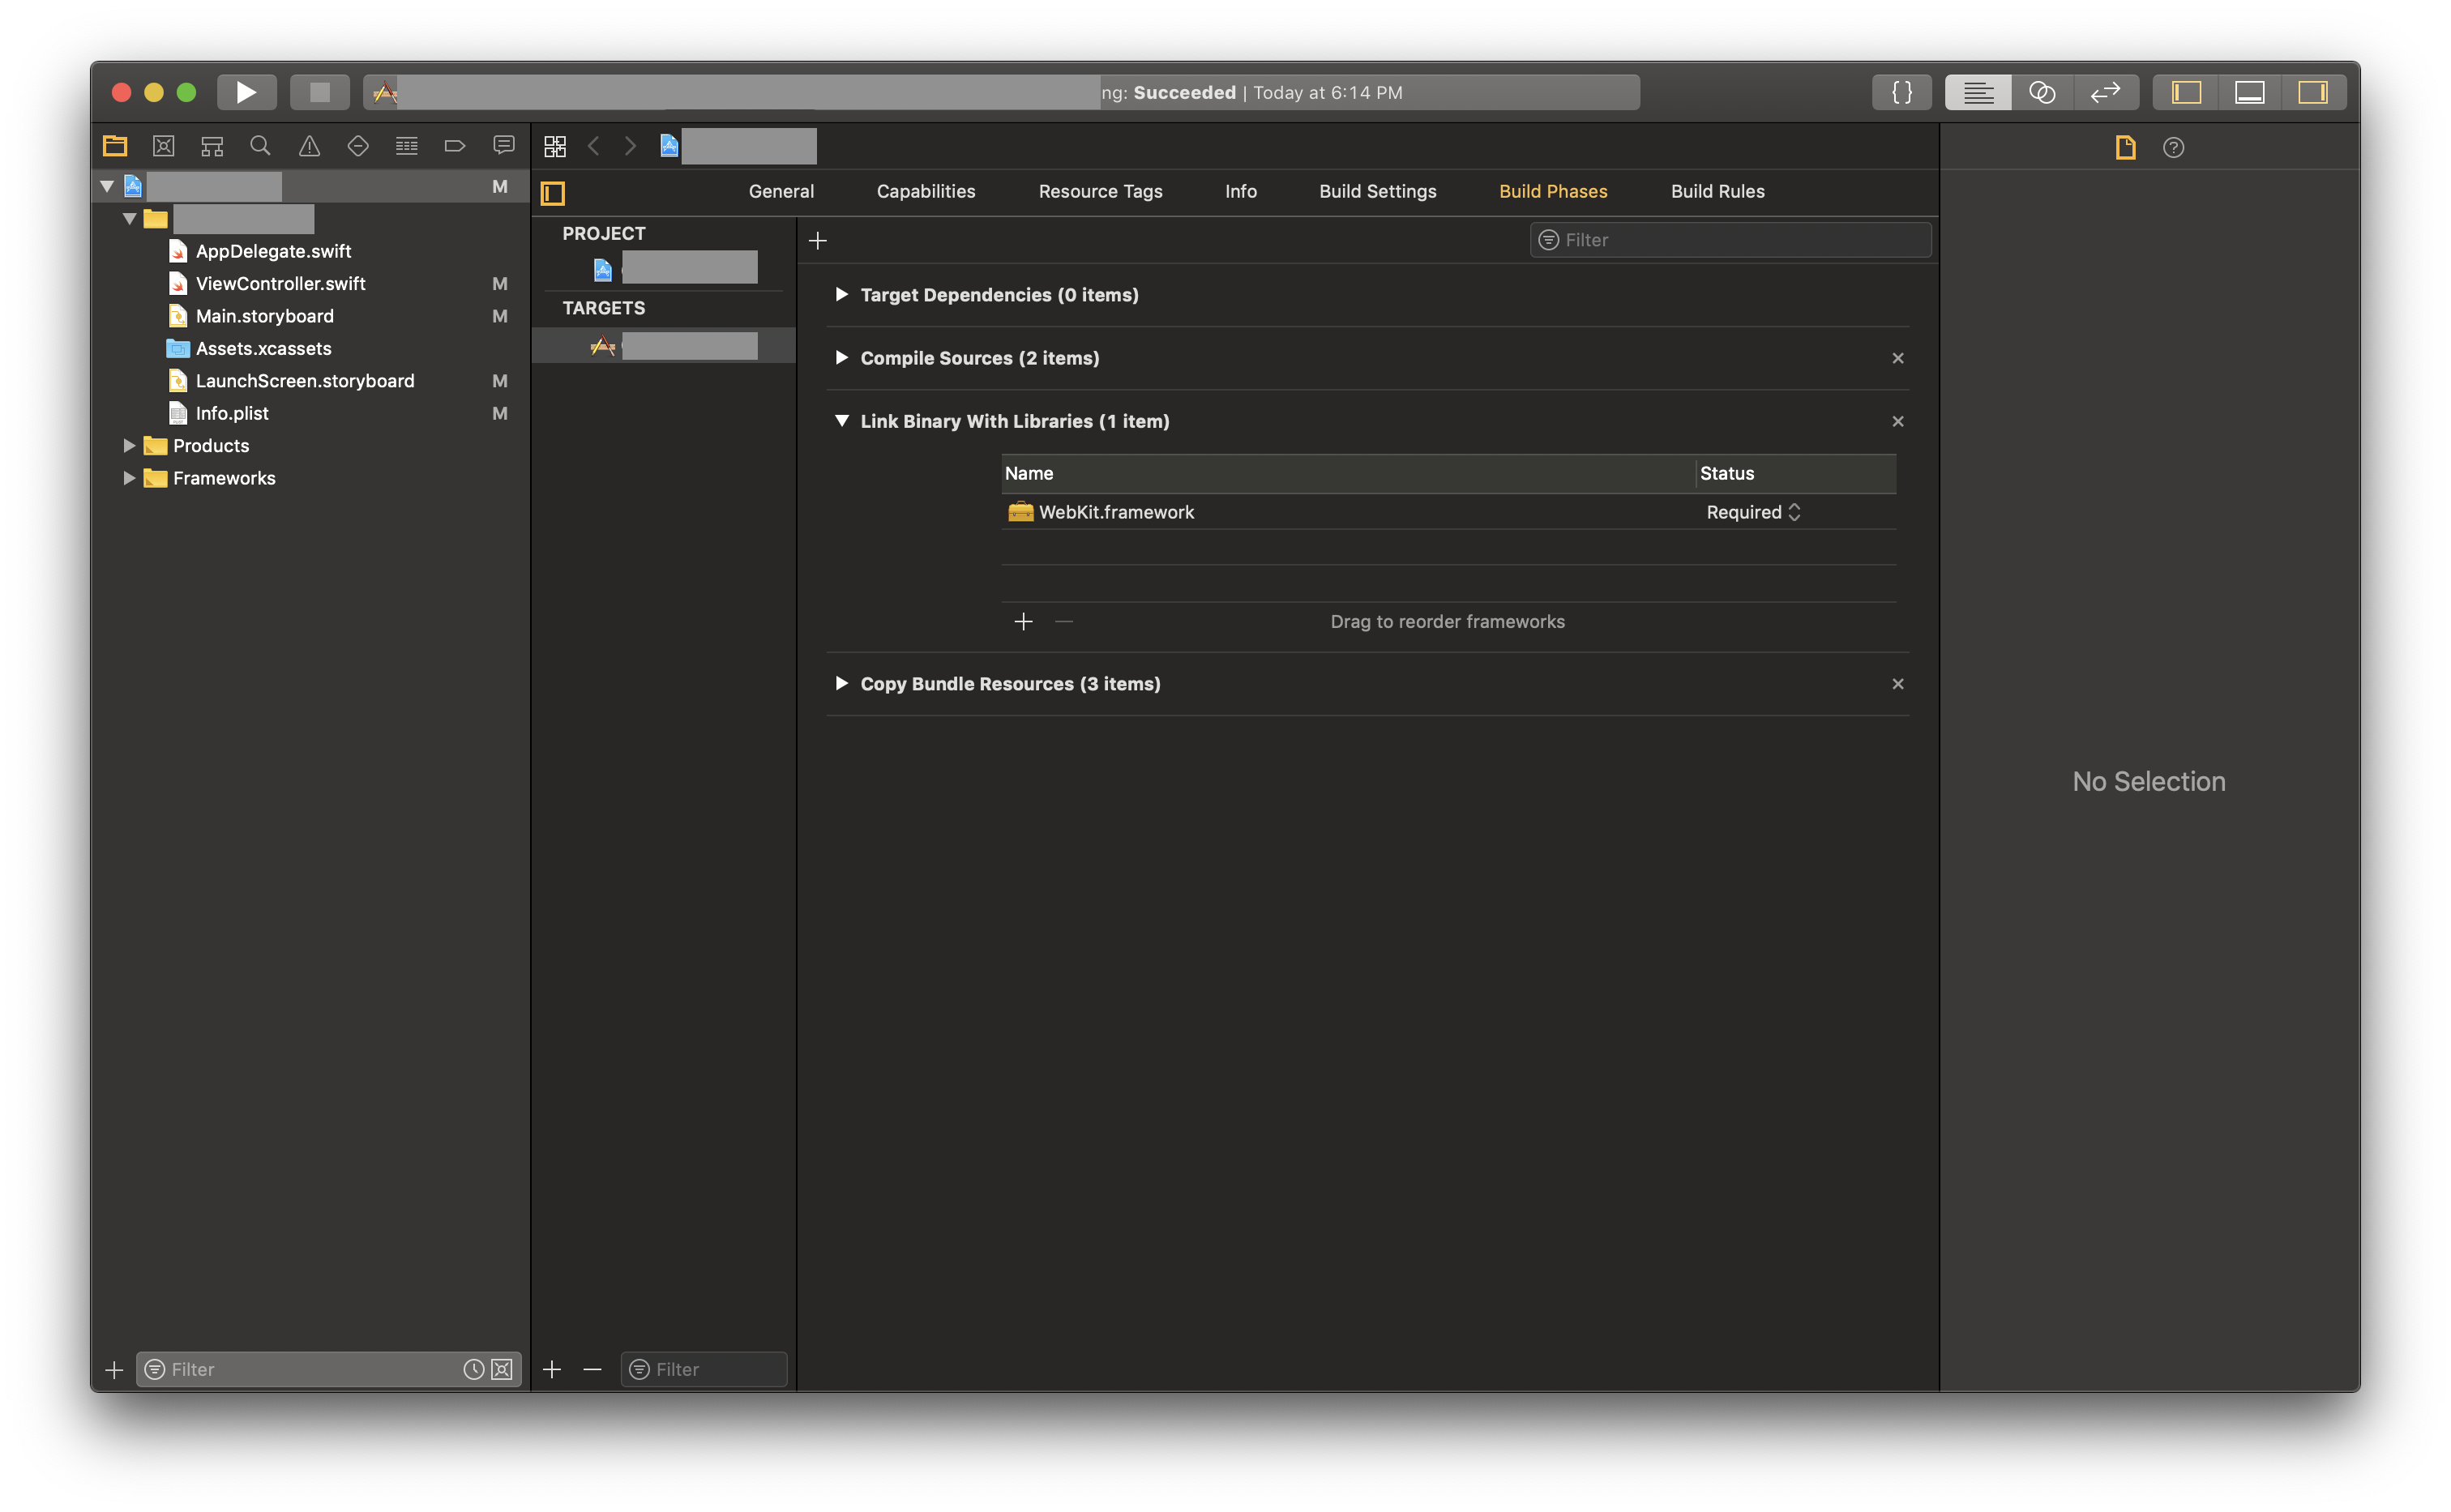Switch to the Build Settings tab
Viewport: 2451px width, 1512px height.
click(x=1377, y=191)
